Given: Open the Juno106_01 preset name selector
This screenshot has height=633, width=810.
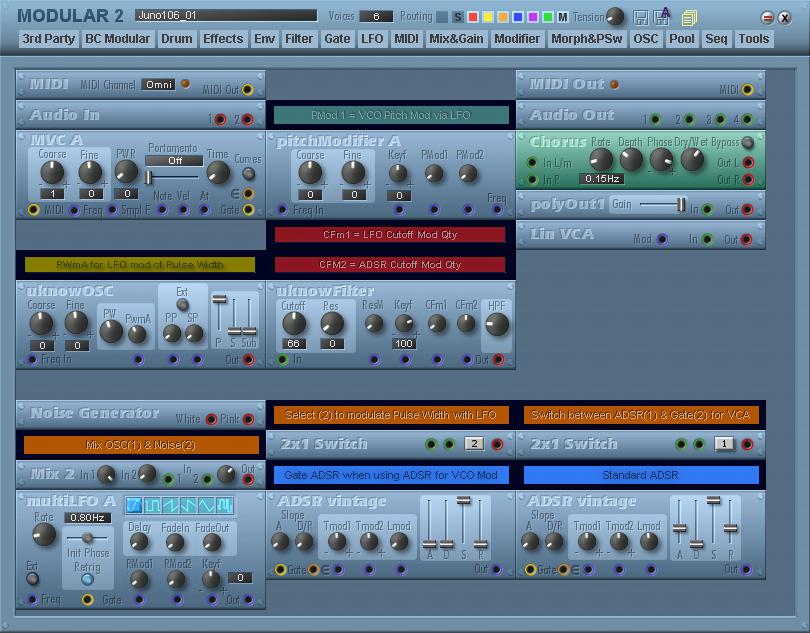Looking at the screenshot, I should [225, 16].
